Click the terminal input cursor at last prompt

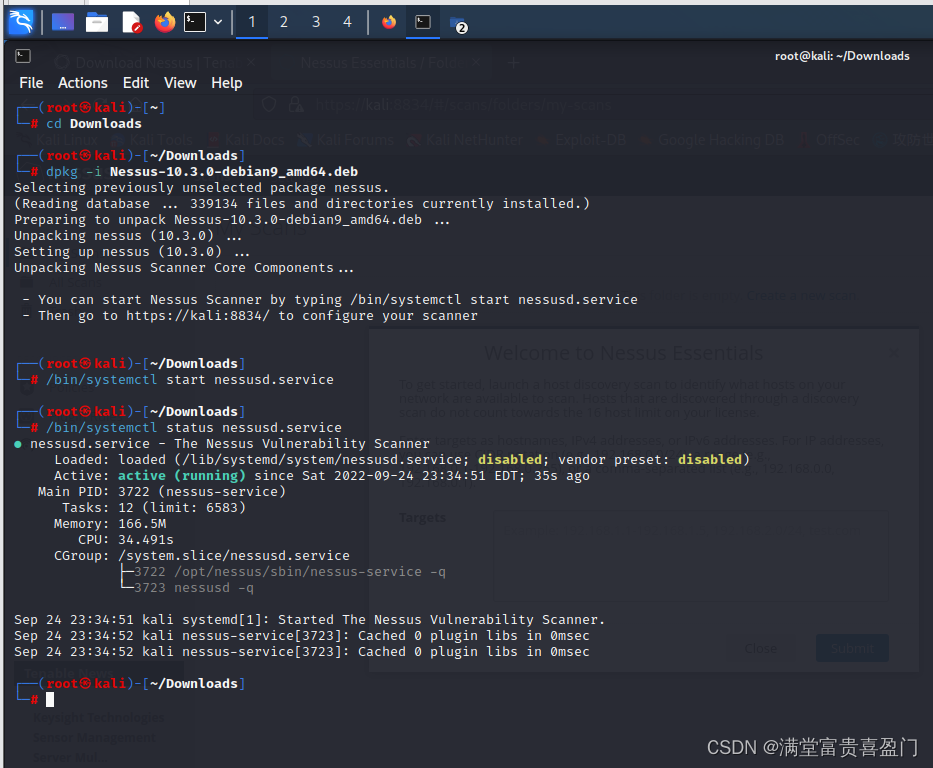click(50, 700)
